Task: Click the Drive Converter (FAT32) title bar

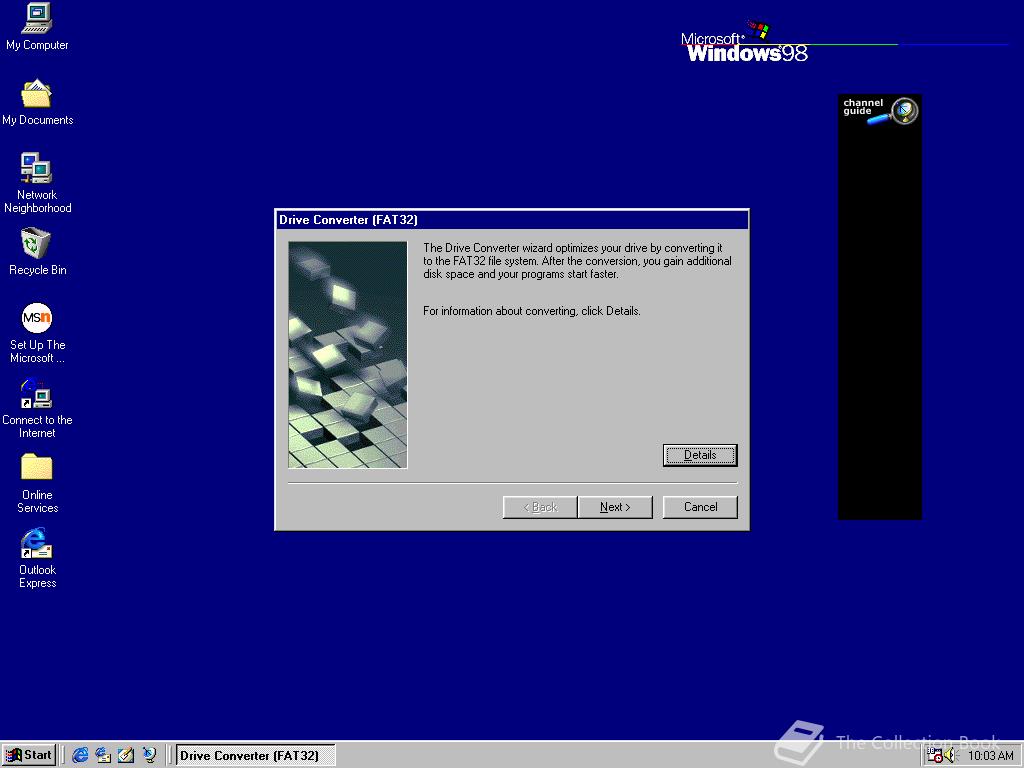Action: [512, 219]
